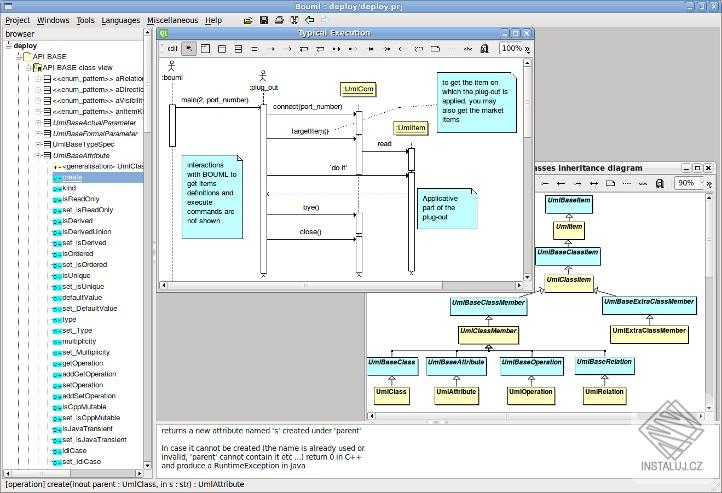Click browser panel scroll-down arrow

pos(148,465)
